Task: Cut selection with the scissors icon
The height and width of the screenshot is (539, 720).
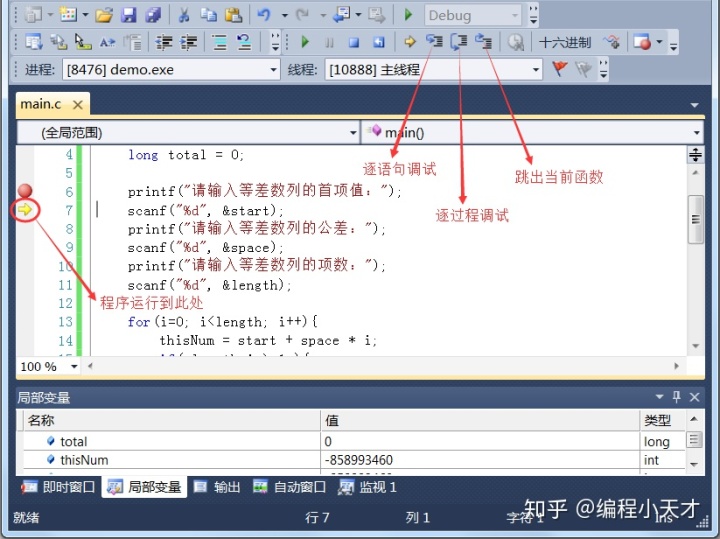Action: 184,15
